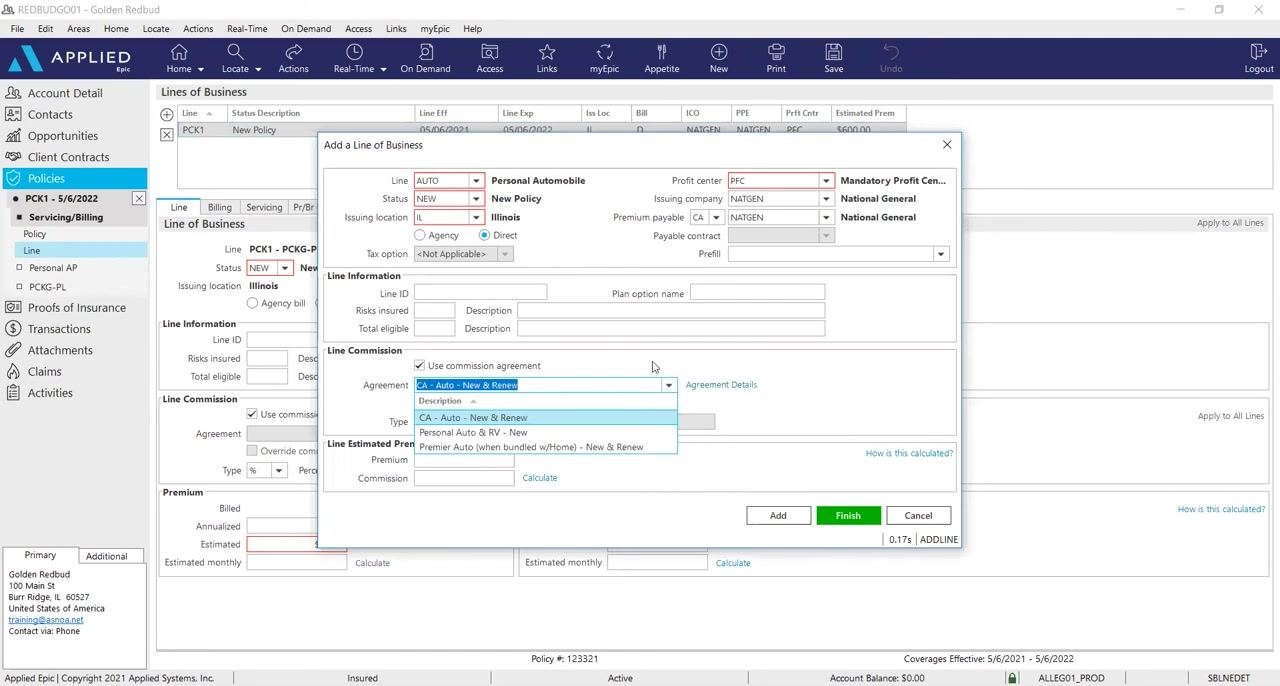
Task: Switch to the Billing tab
Action: pyautogui.click(x=220, y=207)
